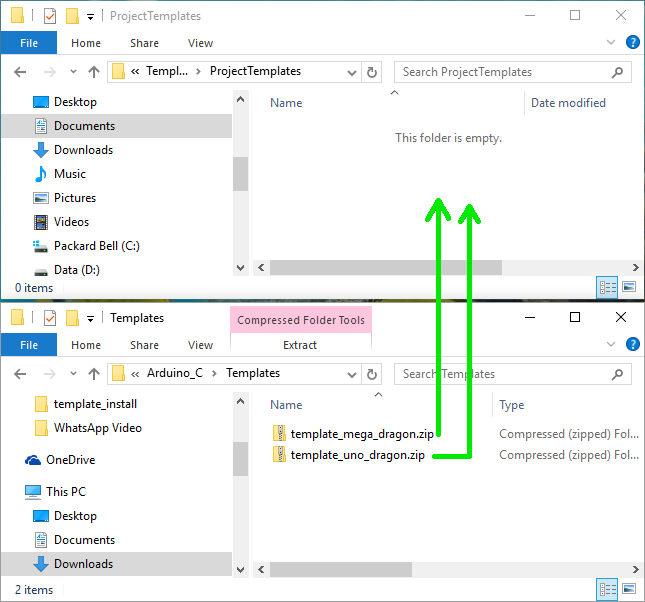
Task: Select template_uno_dragon.zip file
Action: [357, 455]
